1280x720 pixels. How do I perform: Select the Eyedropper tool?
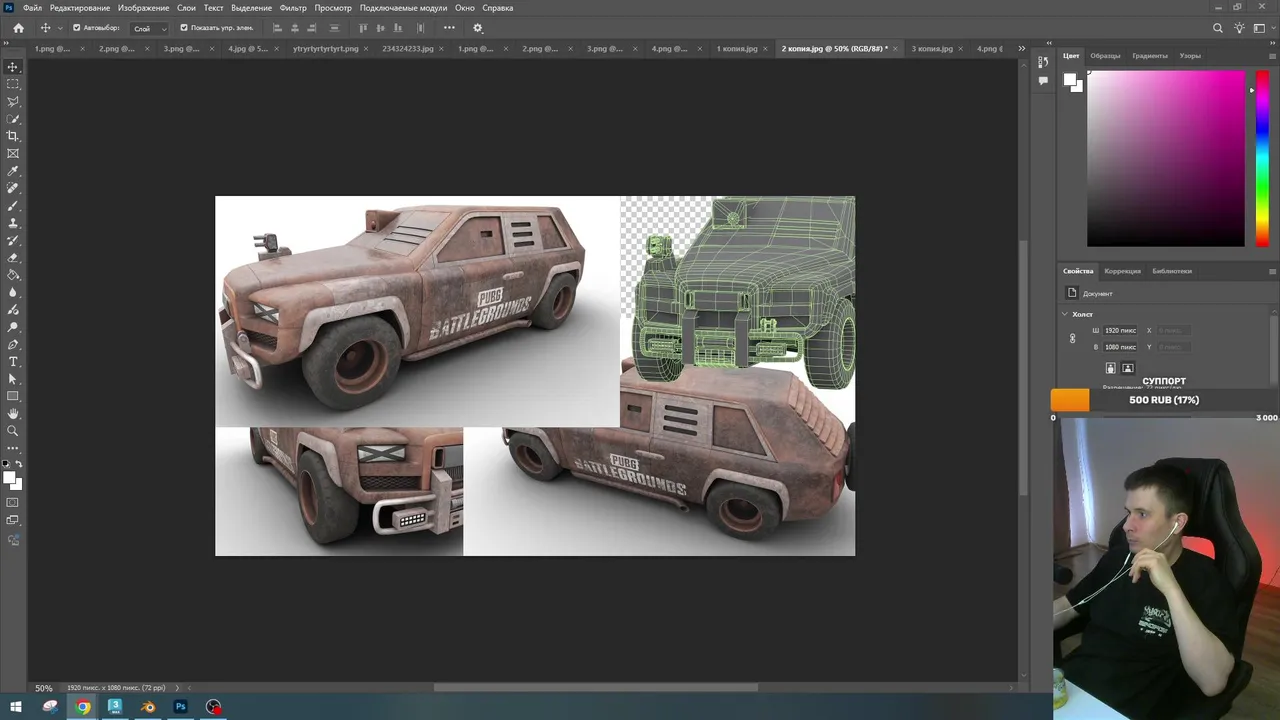(13, 171)
